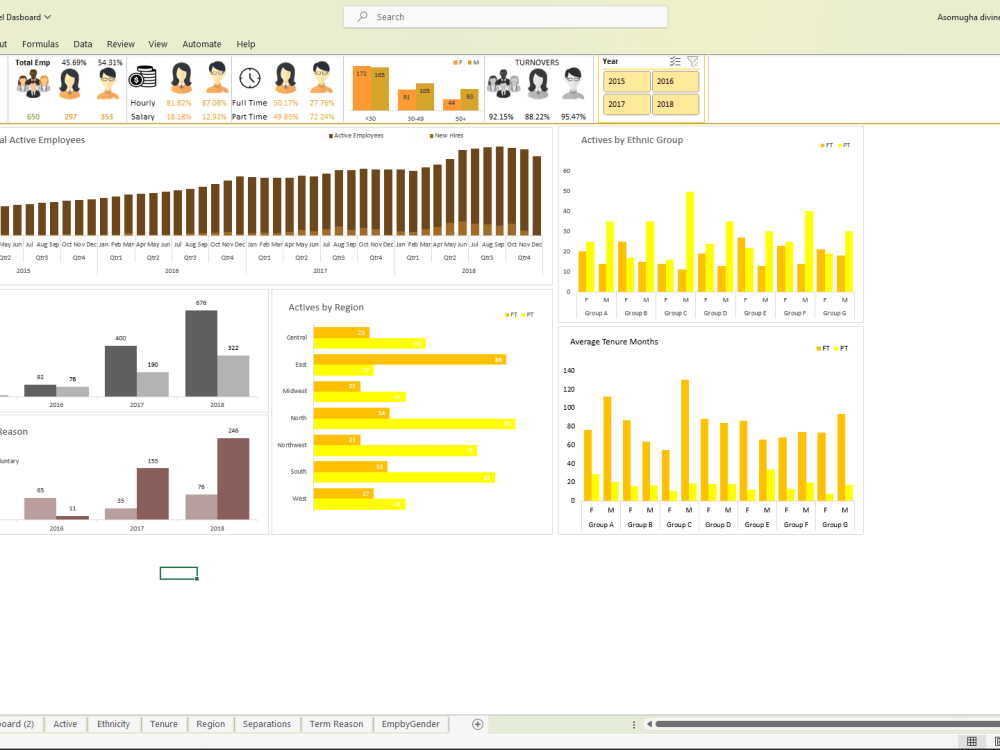Image resolution: width=1000 pixels, height=750 pixels.
Task: Click the TURNOVERS heading text
Action: tap(537, 62)
